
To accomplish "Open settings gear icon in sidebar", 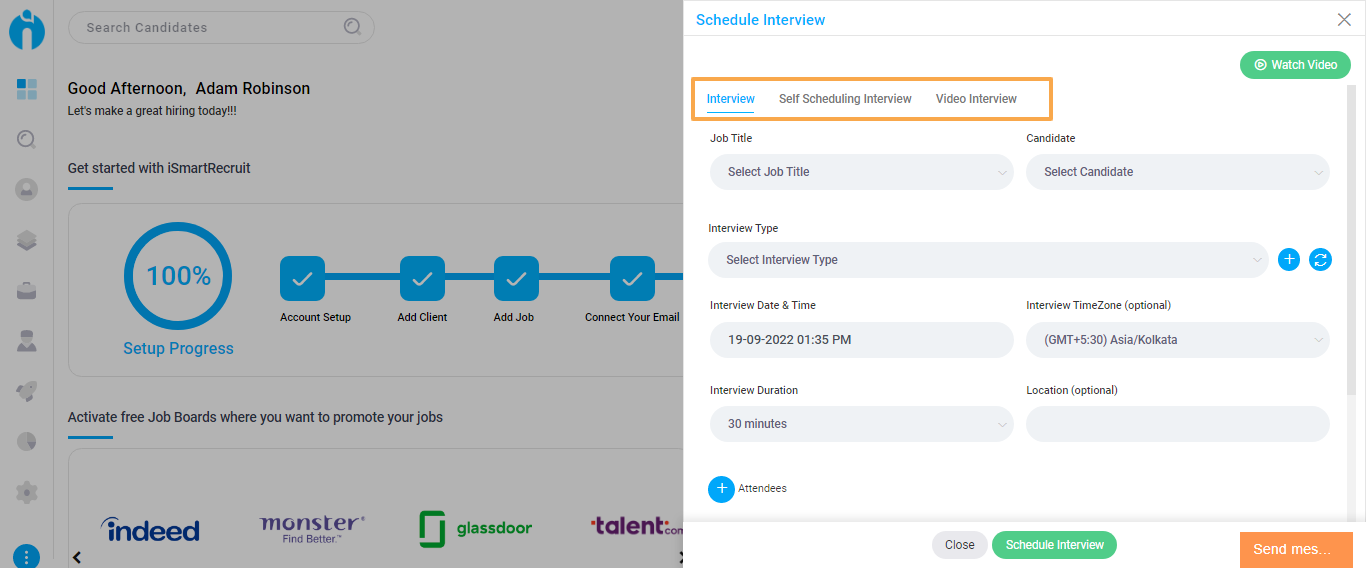I will point(27,492).
